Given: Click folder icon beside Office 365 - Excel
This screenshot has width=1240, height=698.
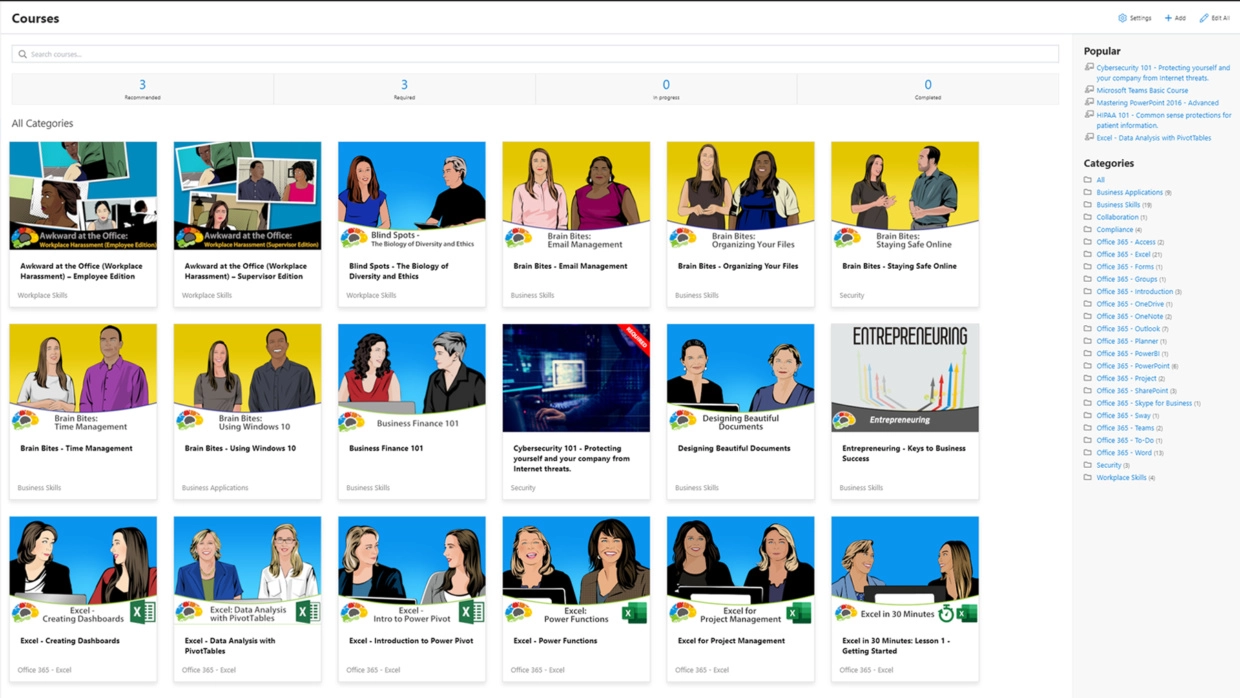Looking at the screenshot, I should (x=1088, y=254).
